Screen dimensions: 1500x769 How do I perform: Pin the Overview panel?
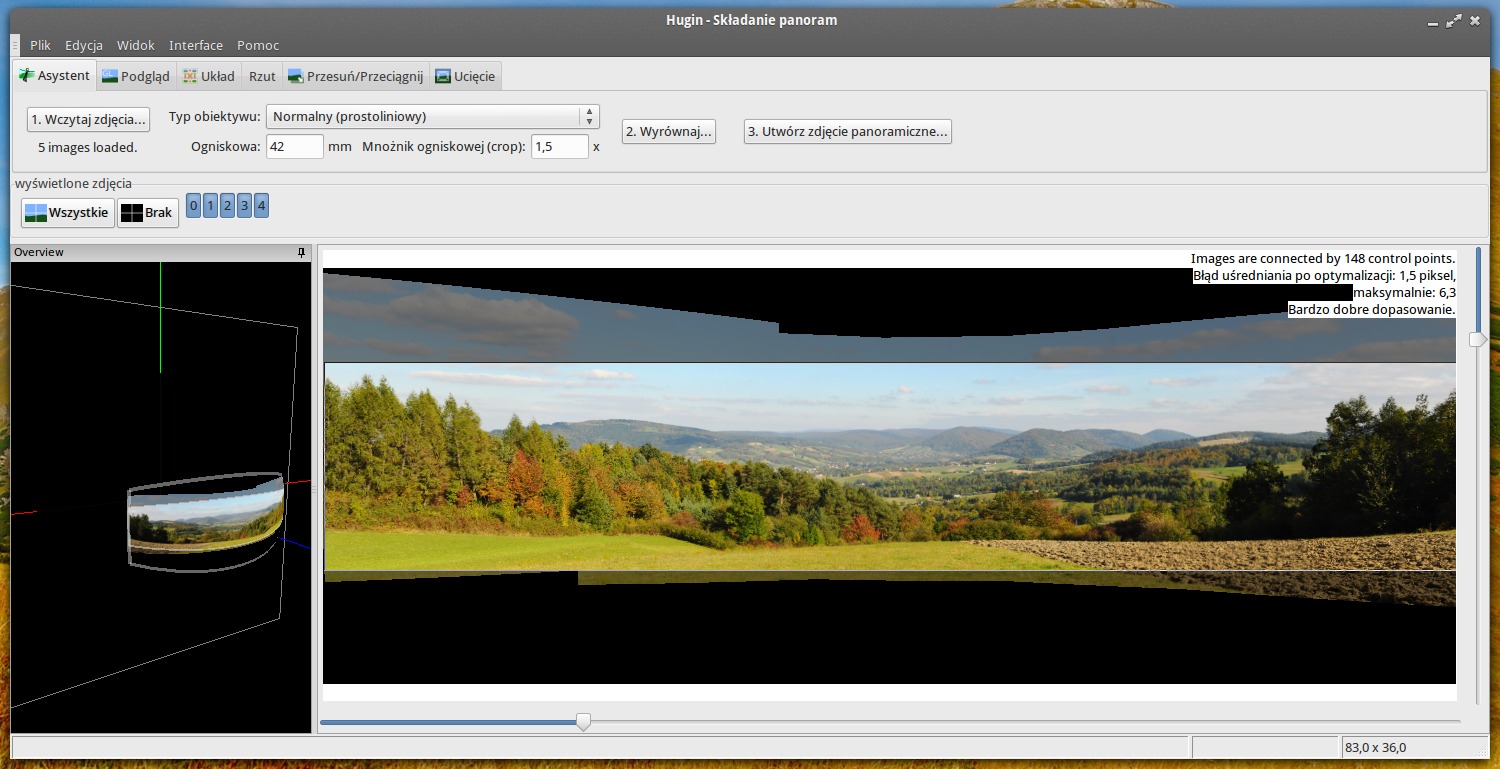pos(302,253)
